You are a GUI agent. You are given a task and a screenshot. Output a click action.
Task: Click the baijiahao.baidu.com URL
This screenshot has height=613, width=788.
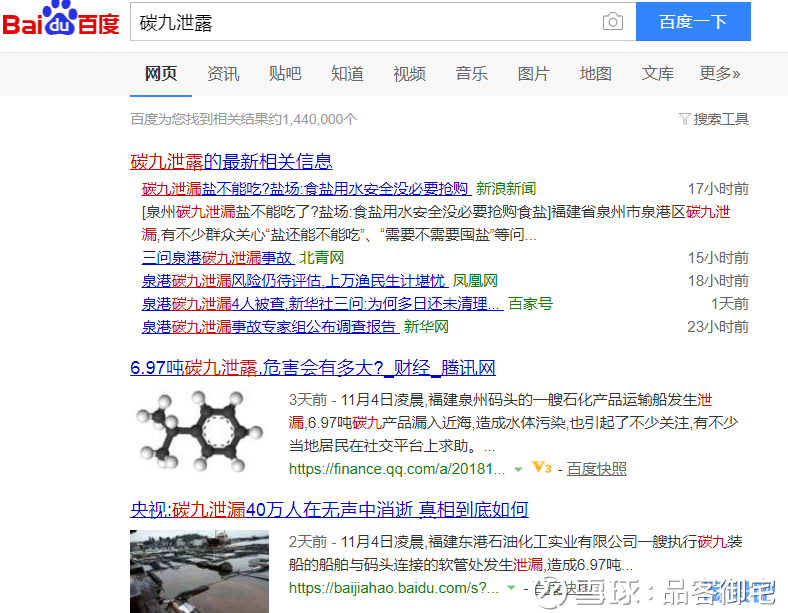tap(393, 588)
